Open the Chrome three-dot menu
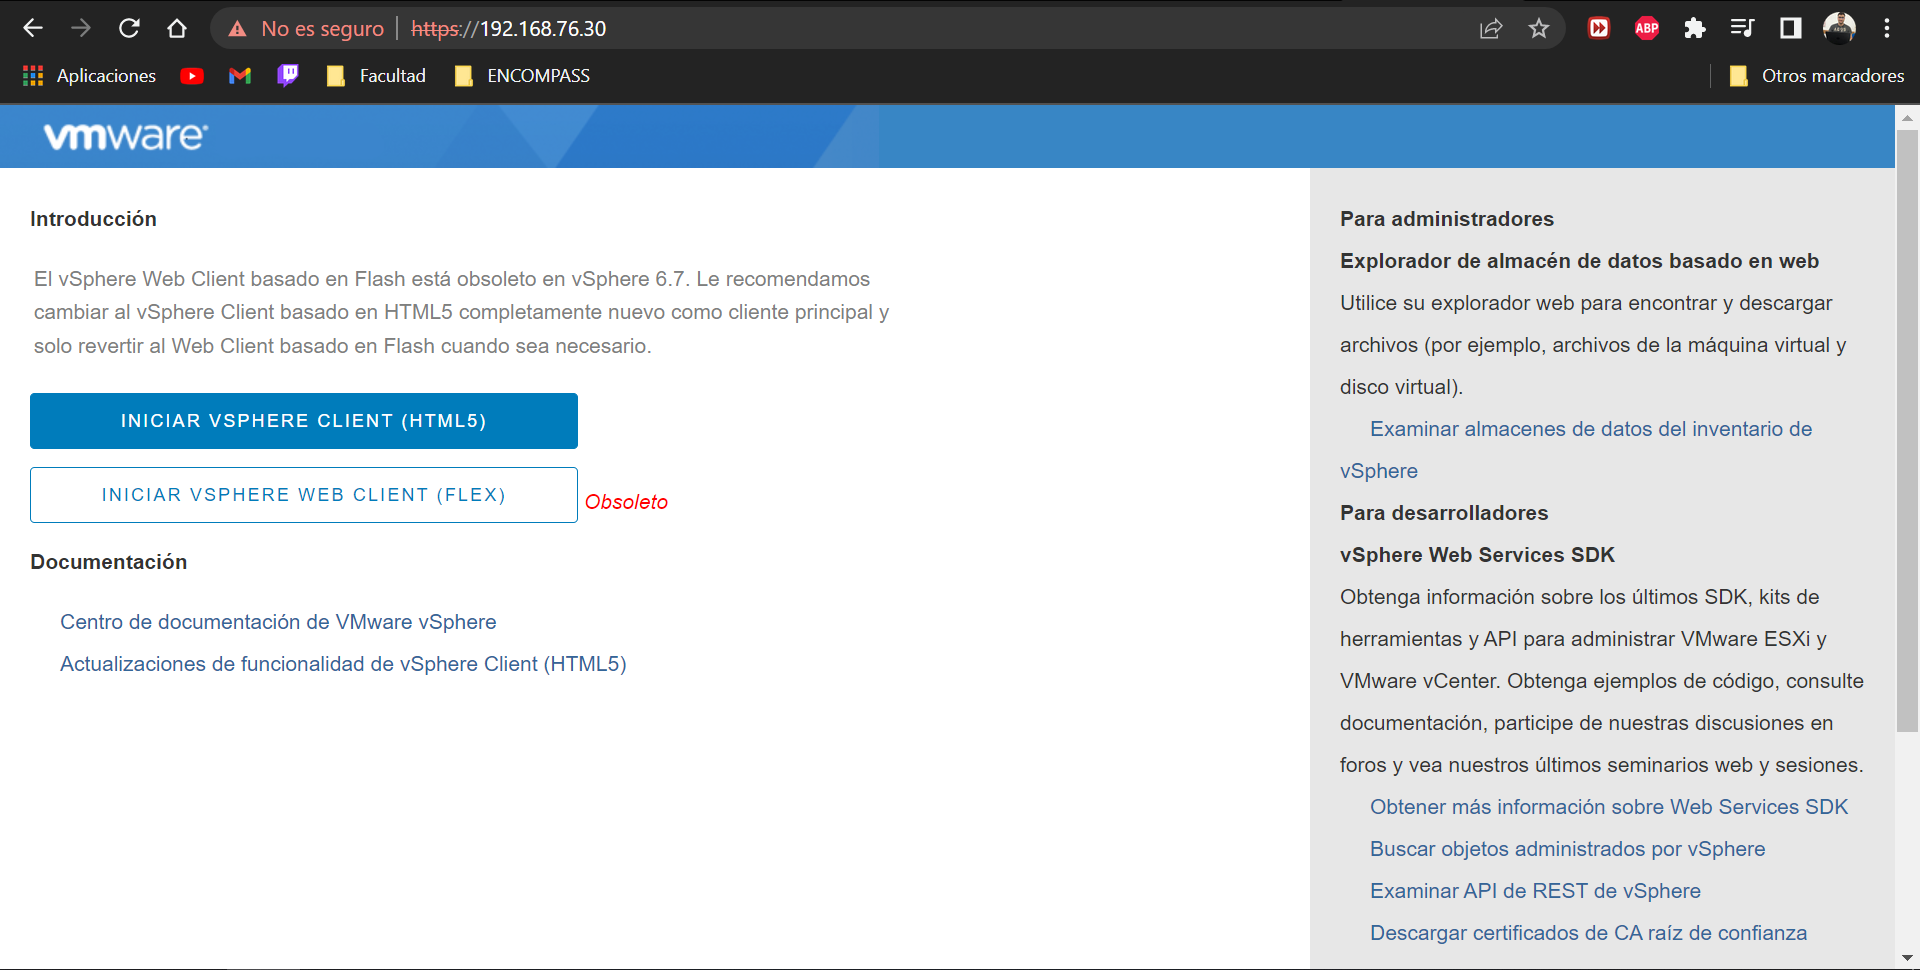This screenshot has width=1920, height=970. coord(1887,28)
